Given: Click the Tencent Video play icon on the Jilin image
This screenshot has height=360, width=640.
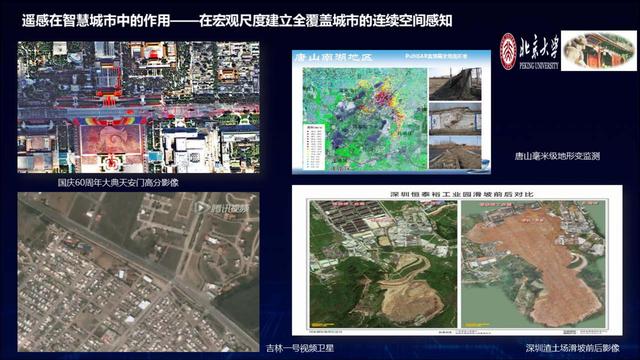Looking at the screenshot, I should (200, 208).
